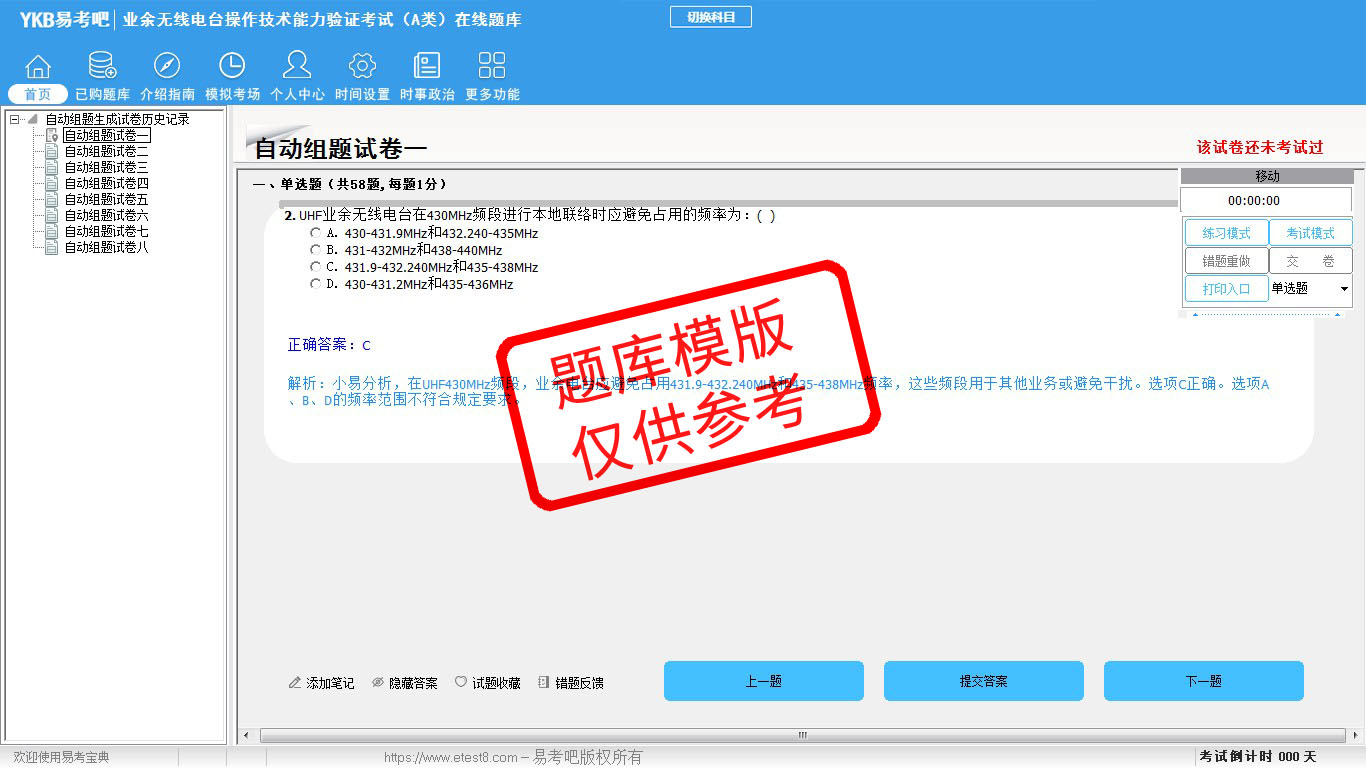Click the 一、单选题(共58题,每题1分) section header

pos(350,184)
